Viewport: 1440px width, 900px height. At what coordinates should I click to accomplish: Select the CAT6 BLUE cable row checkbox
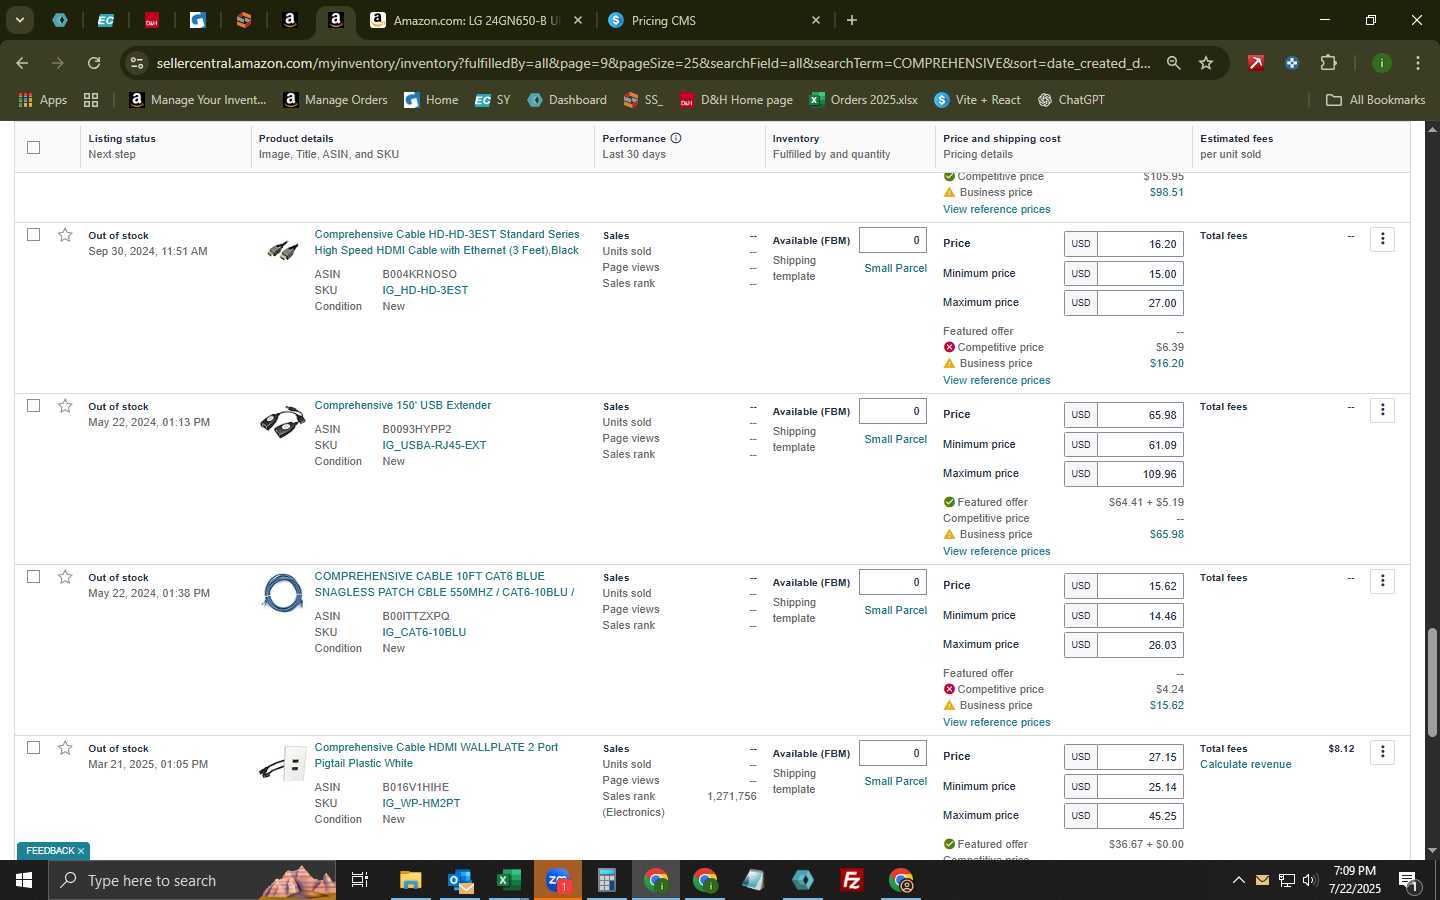[33, 577]
